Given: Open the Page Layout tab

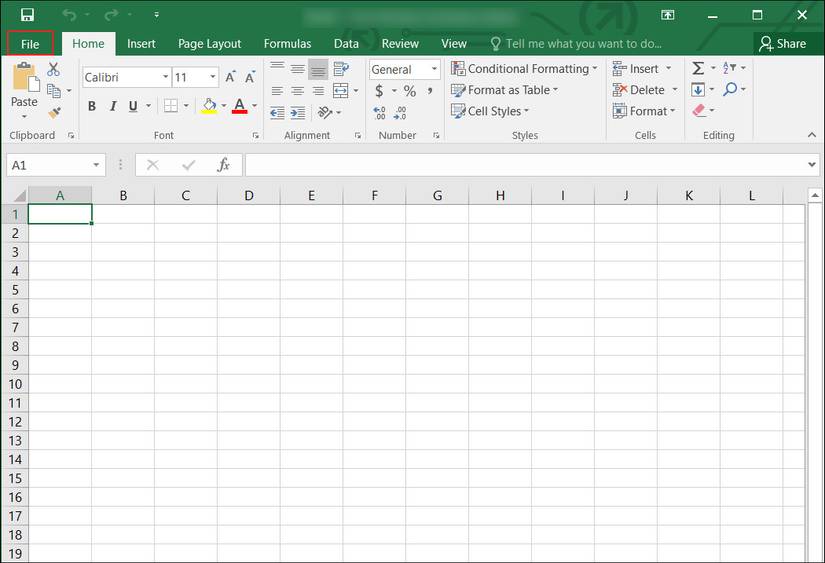Looking at the screenshot, I should coord(209,44).
